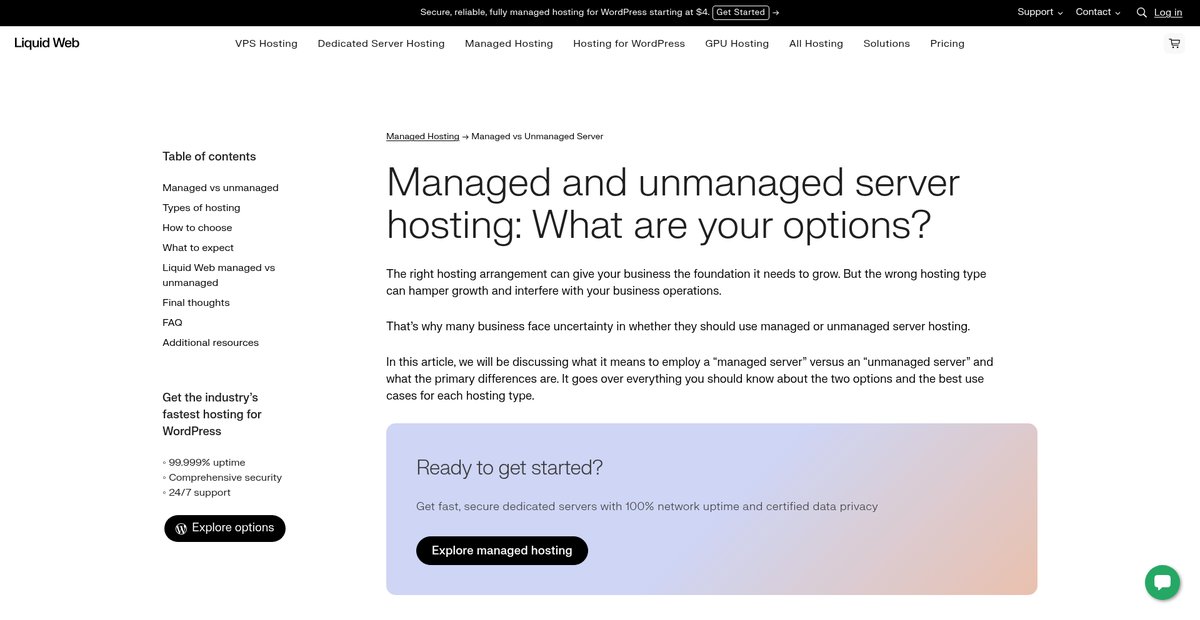Jump to Managed vs unmanaged section

pyautogui.click(x=221, y=188)
